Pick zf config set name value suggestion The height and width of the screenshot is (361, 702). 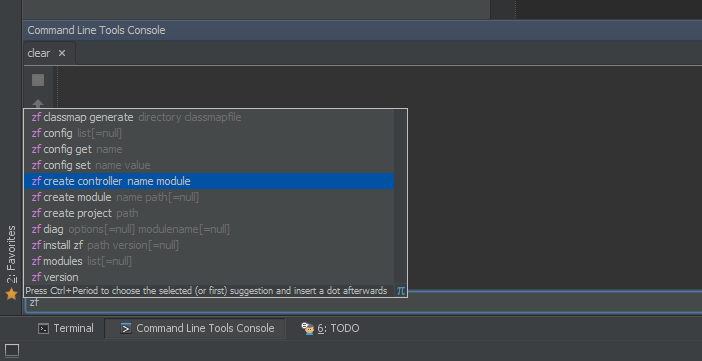coord(209,165)
